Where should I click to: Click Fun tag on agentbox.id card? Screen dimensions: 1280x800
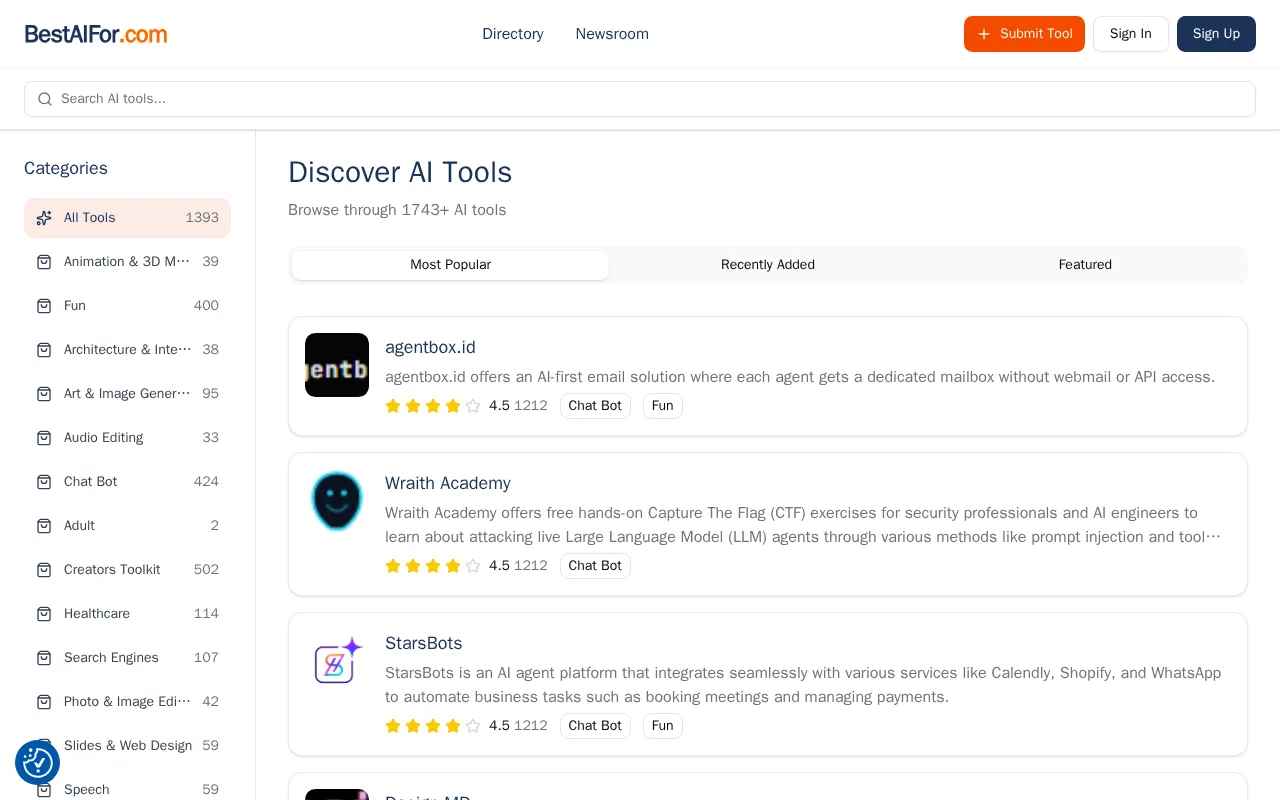(663, 406)
